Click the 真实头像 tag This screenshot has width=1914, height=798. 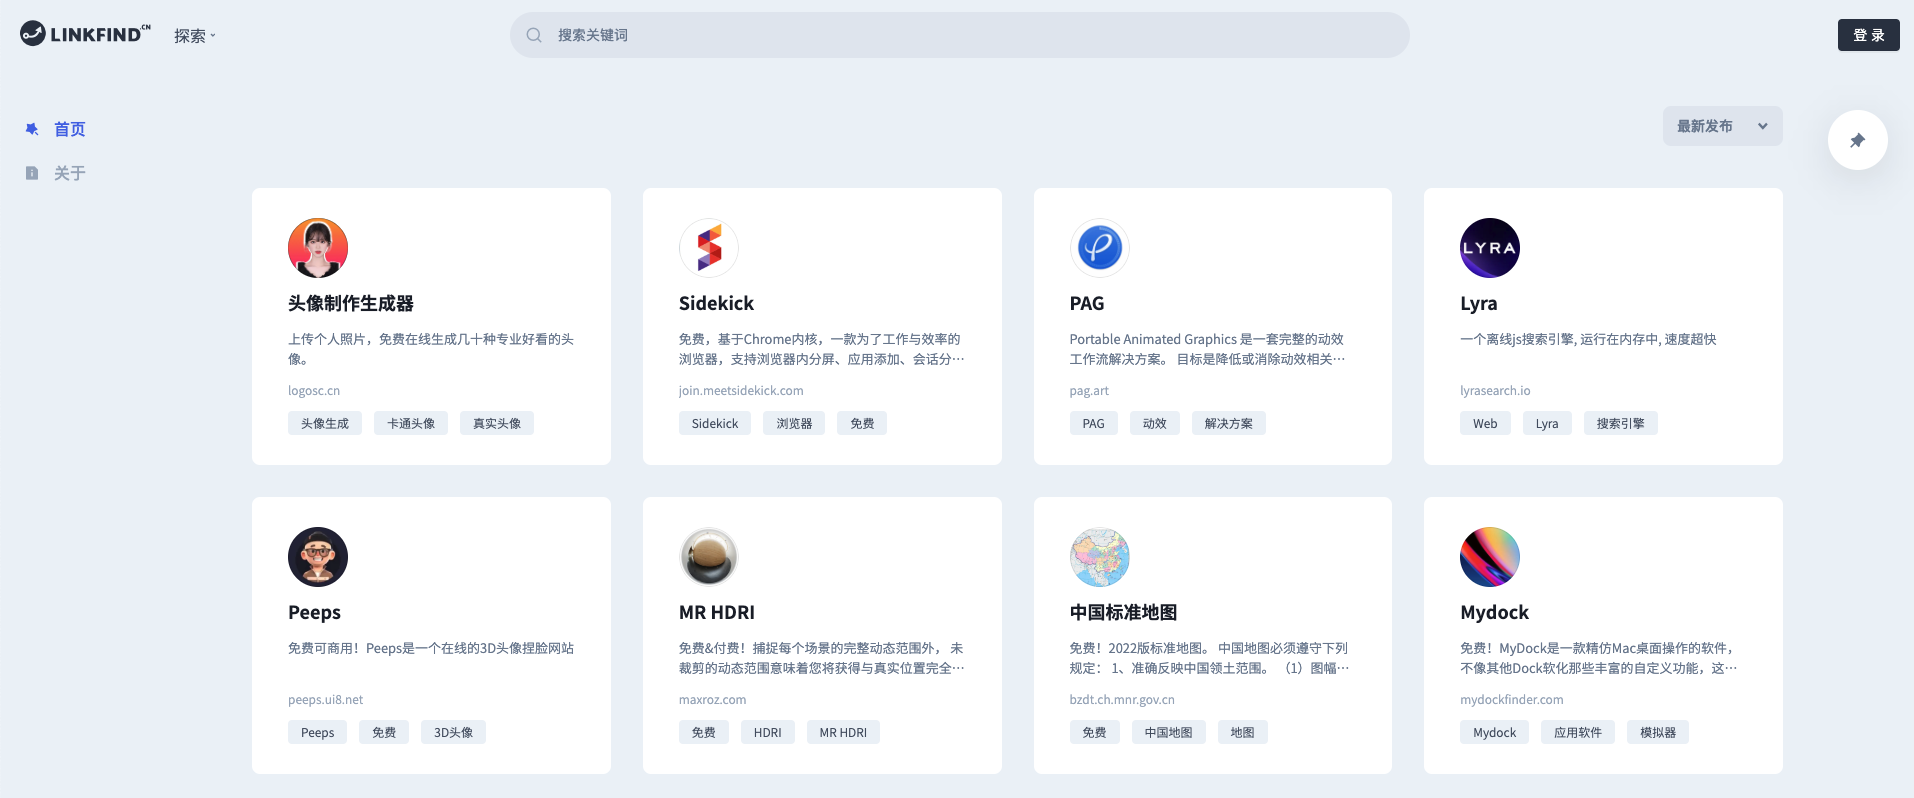click(497, 423)
